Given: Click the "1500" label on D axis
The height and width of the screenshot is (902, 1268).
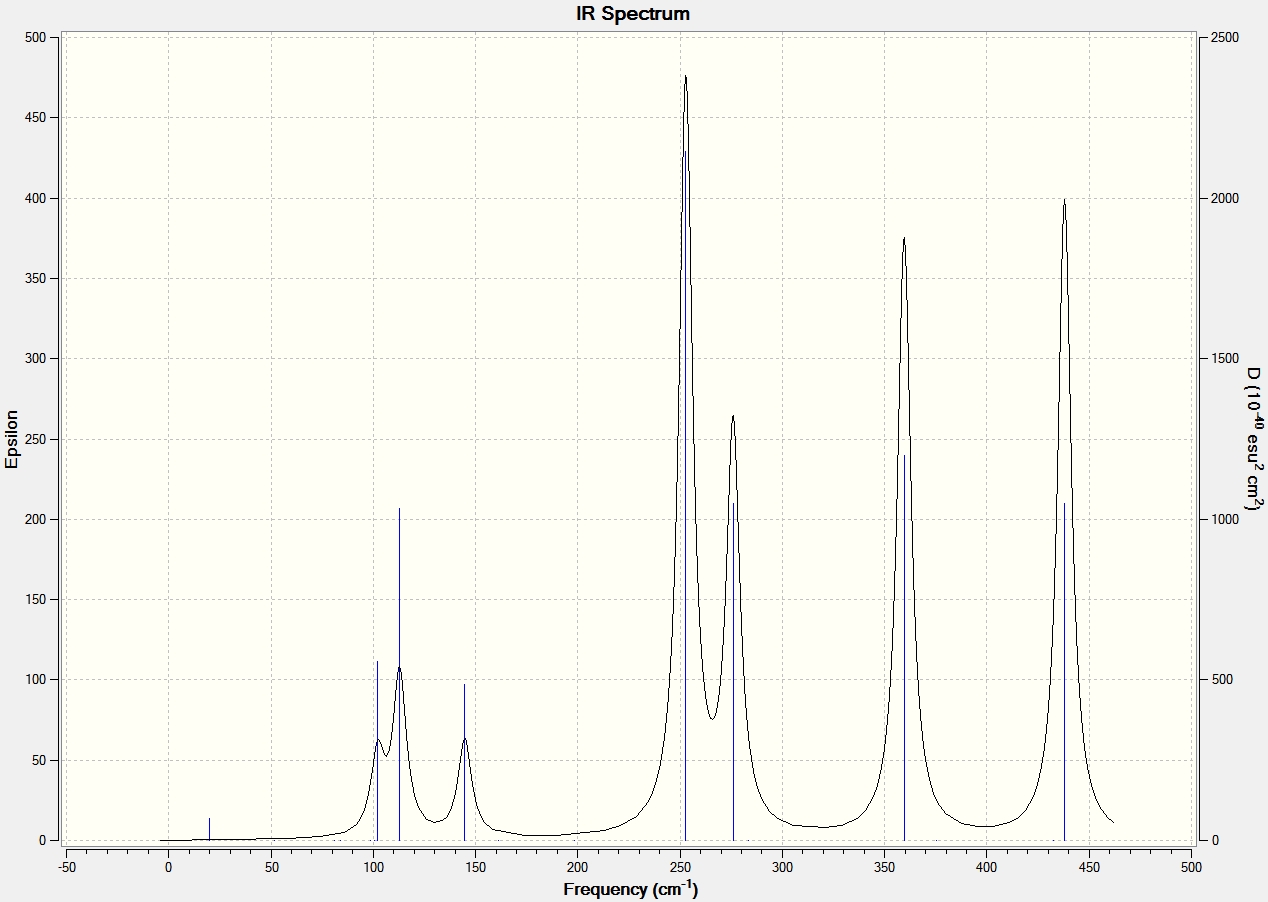Looking at the screenshot, I should point(1225,358).
